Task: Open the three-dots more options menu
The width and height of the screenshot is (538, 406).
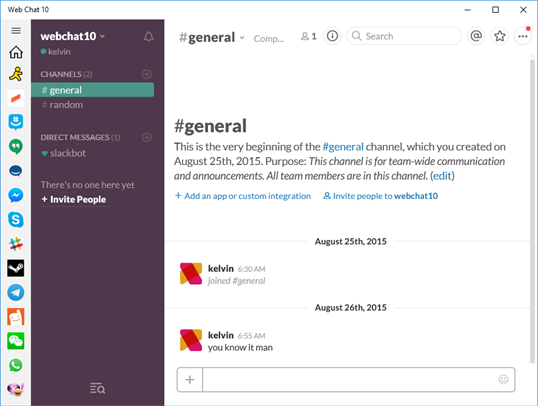Action: 523,36
